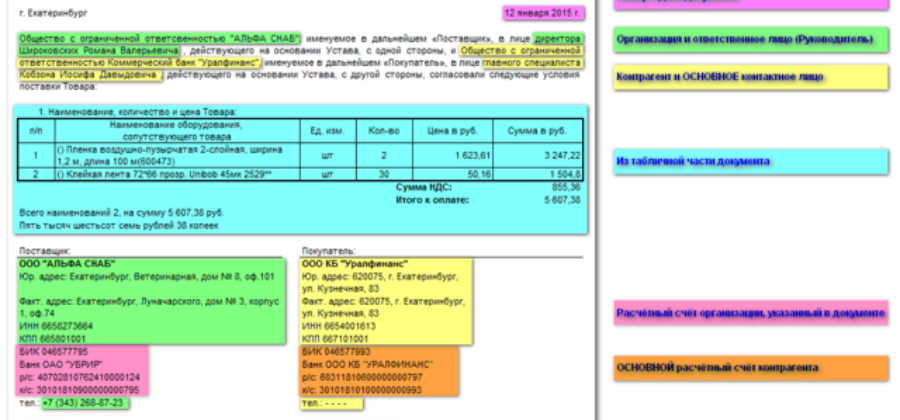Click the name 'Кобзона Иосифа Давыдовича'
The width and height of the screenshot is (900, 420).
(88, 75)
